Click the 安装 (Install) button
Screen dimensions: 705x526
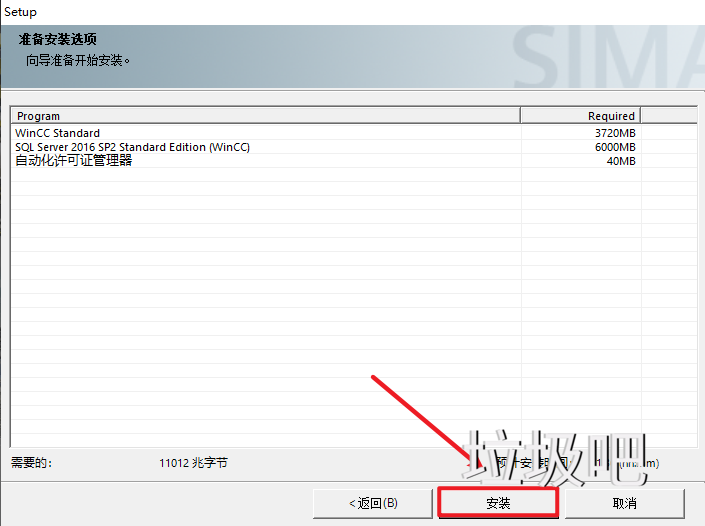(497, 503)
